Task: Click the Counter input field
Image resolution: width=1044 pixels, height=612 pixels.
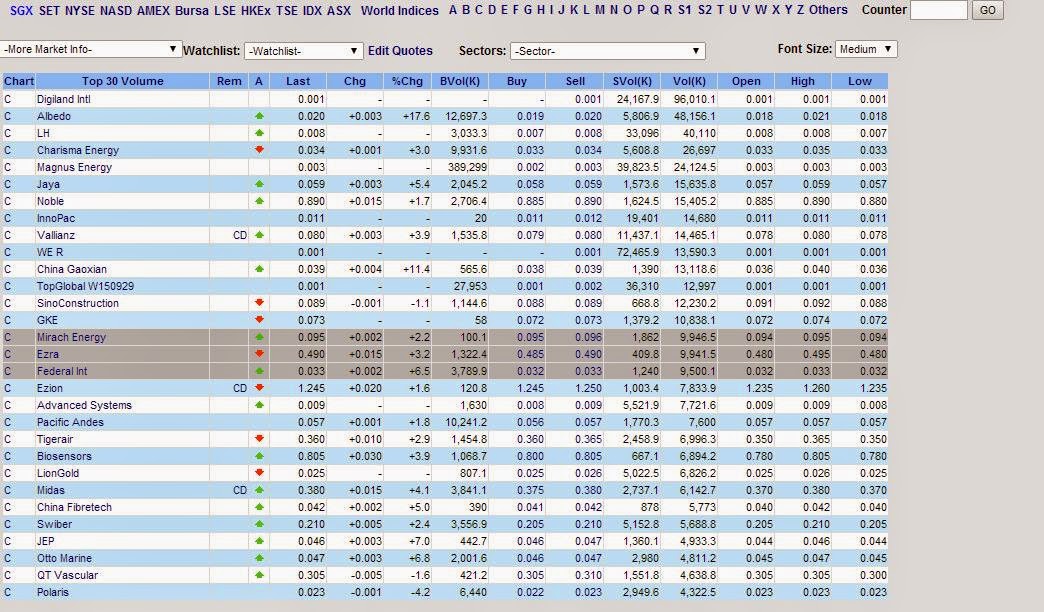Action: coord(939,10)
